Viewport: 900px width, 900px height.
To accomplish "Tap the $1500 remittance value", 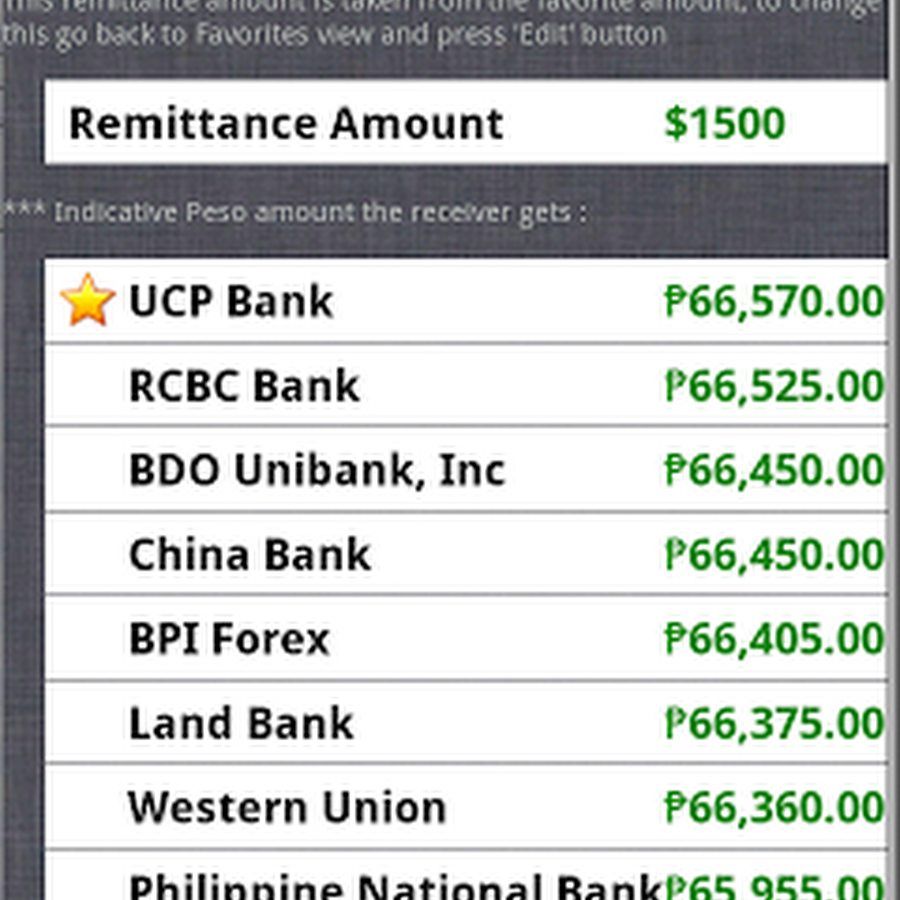I will (725, 124).
